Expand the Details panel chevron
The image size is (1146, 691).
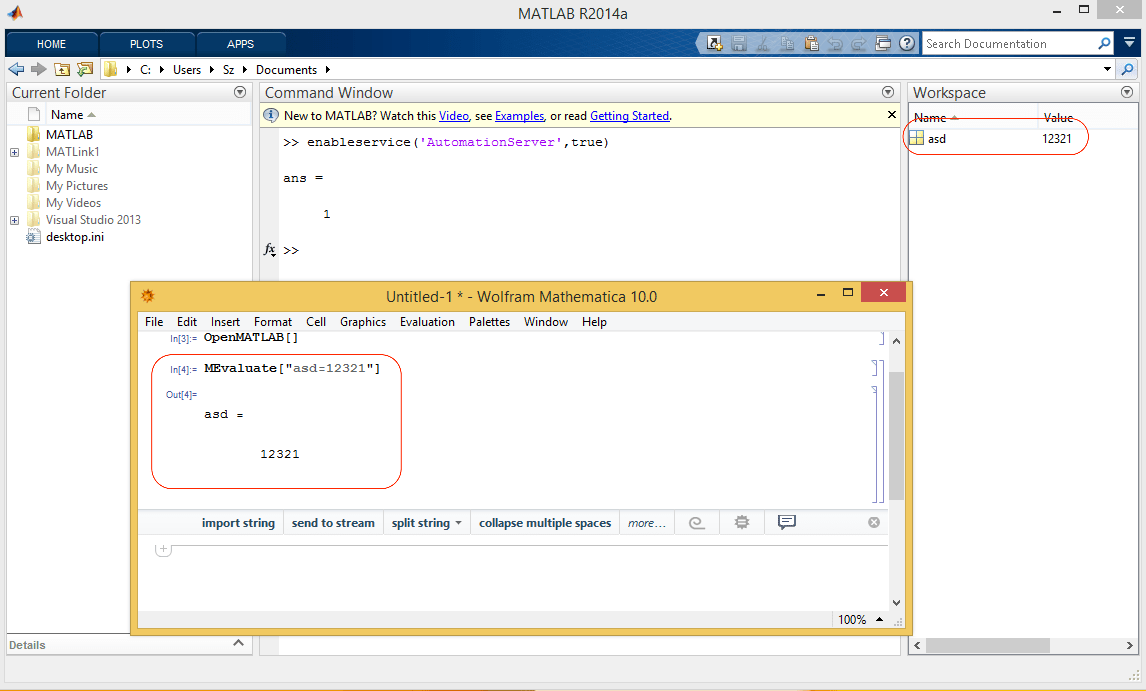pyautogui.click(x=238, y=643)
